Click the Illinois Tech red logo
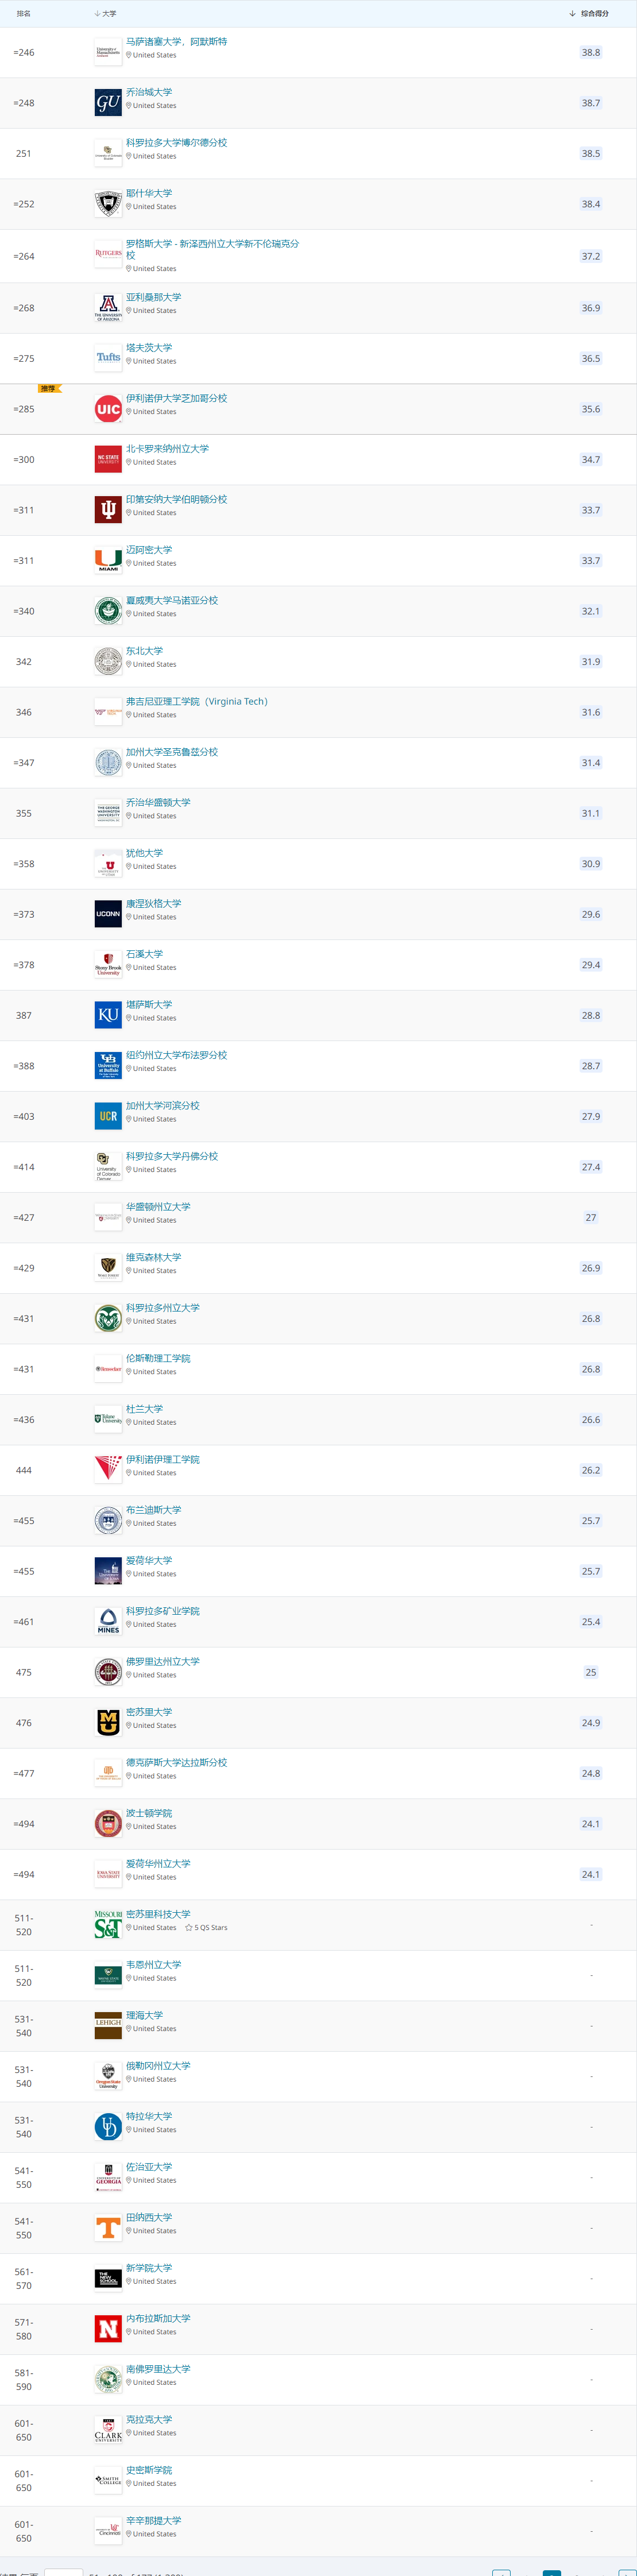This screenshot has height=2576, width=637. [108, 1470]
